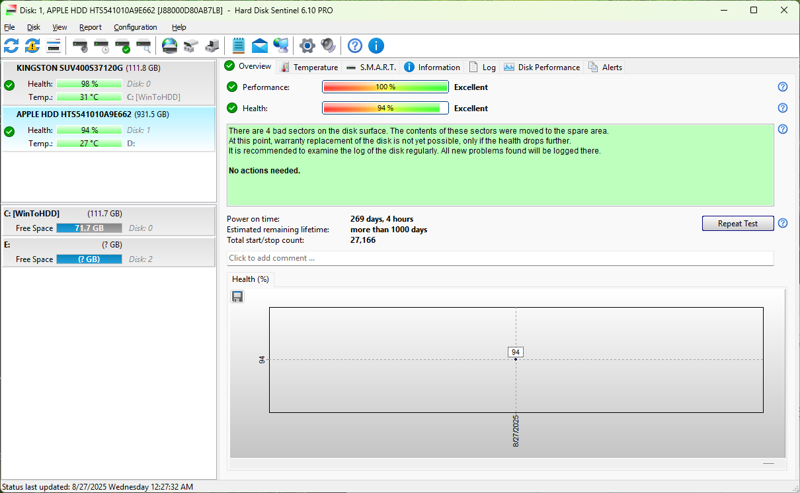The image size is (800, 493).
Task: Click the Health 94 % gradient bar
Action: tap(385, 108)
